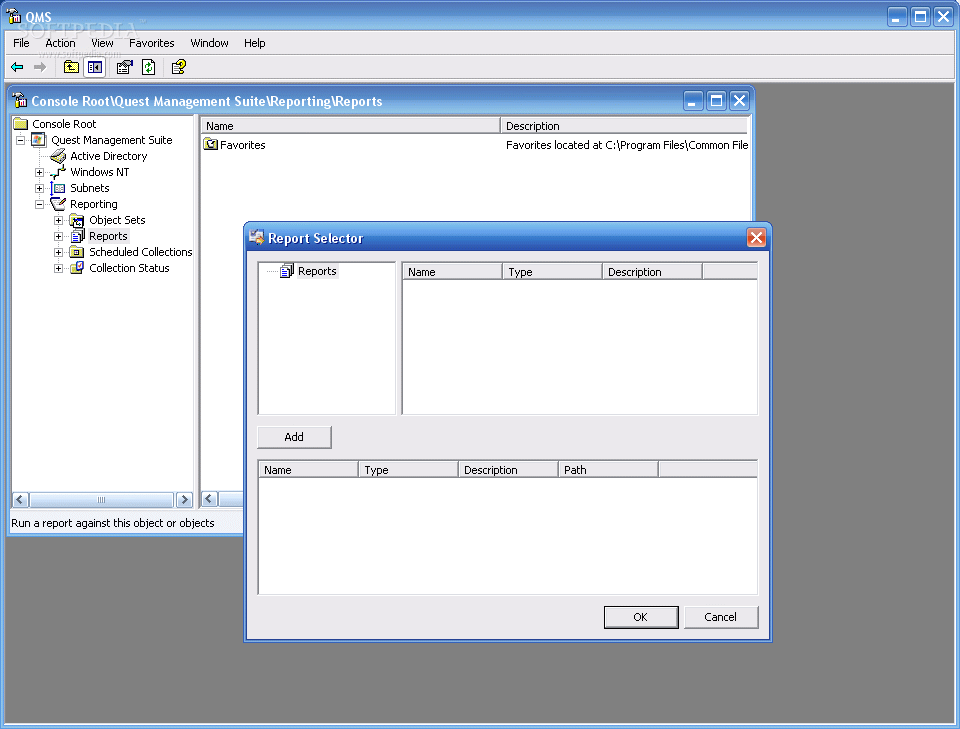Minimize the Console Root child window
960x729 pixels.
692,100
